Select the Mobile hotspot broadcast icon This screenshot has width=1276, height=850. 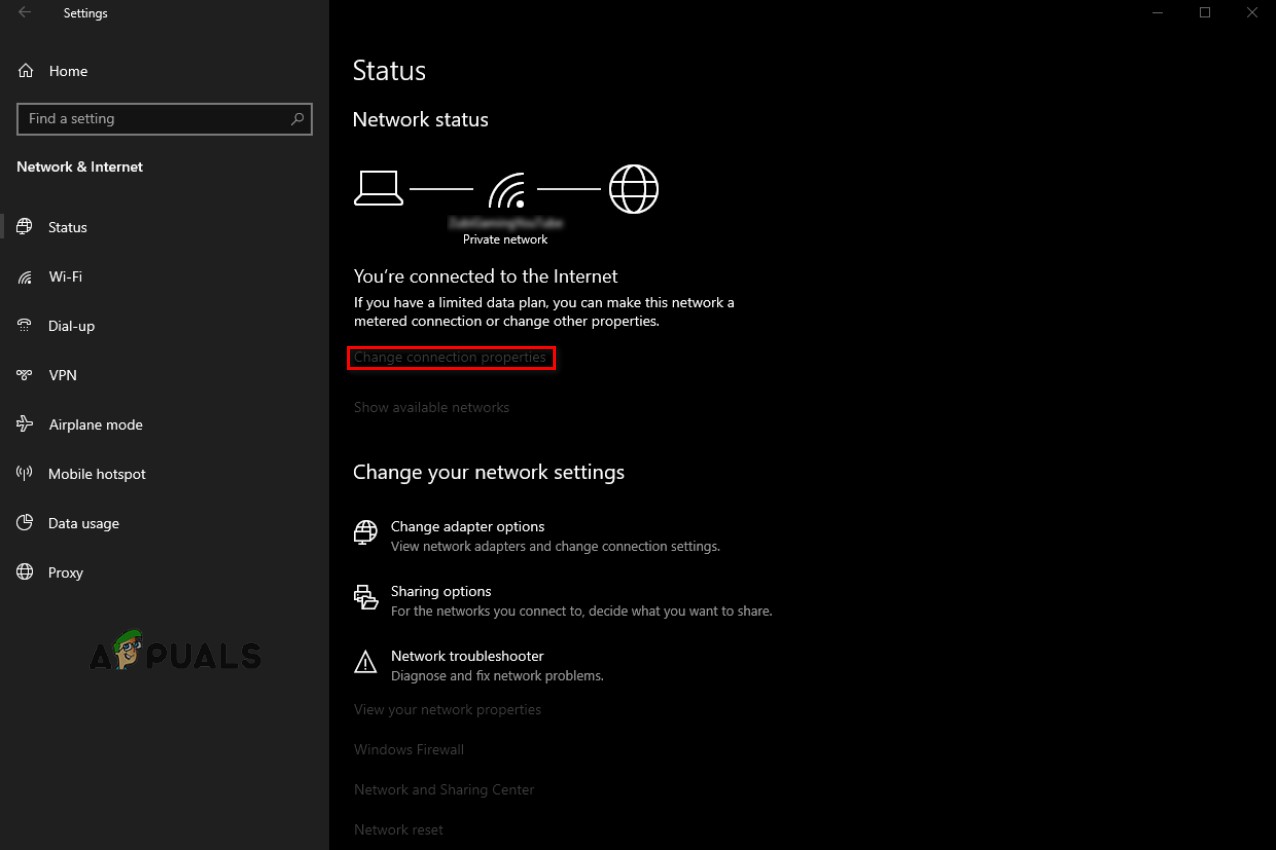[24, 473]
